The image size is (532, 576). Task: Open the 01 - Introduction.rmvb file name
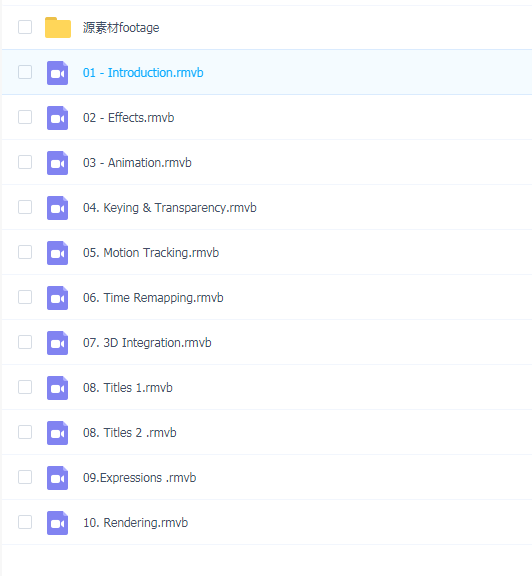tap(143, 73)
